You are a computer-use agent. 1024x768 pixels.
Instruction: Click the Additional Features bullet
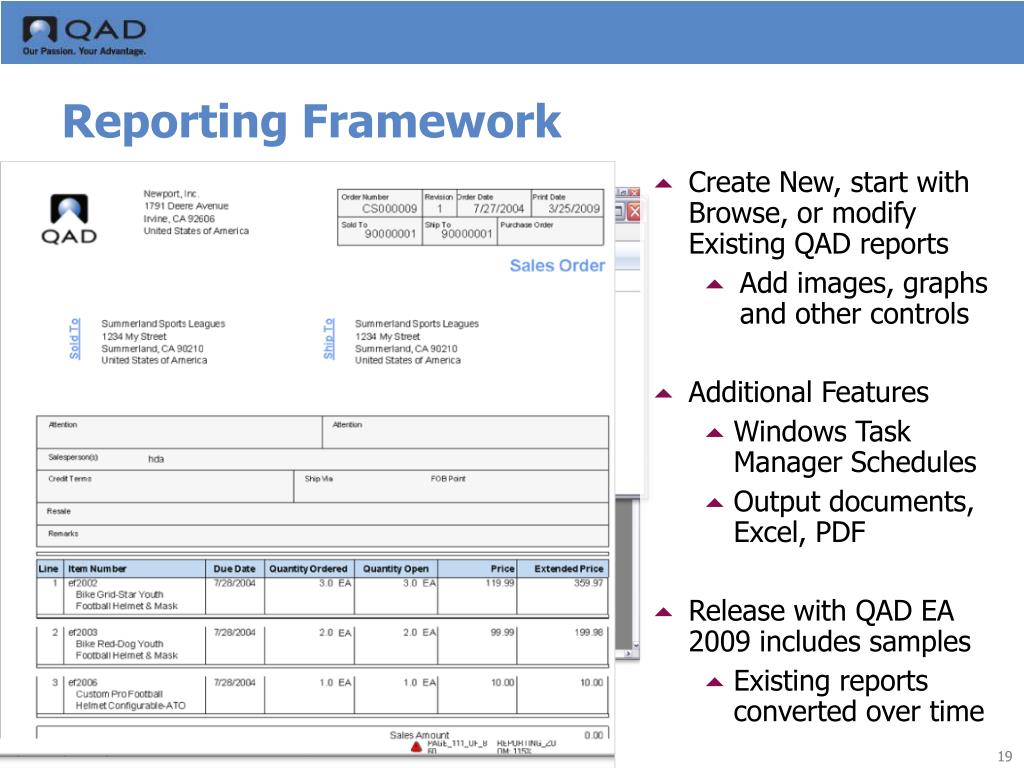tap(808, 392)
